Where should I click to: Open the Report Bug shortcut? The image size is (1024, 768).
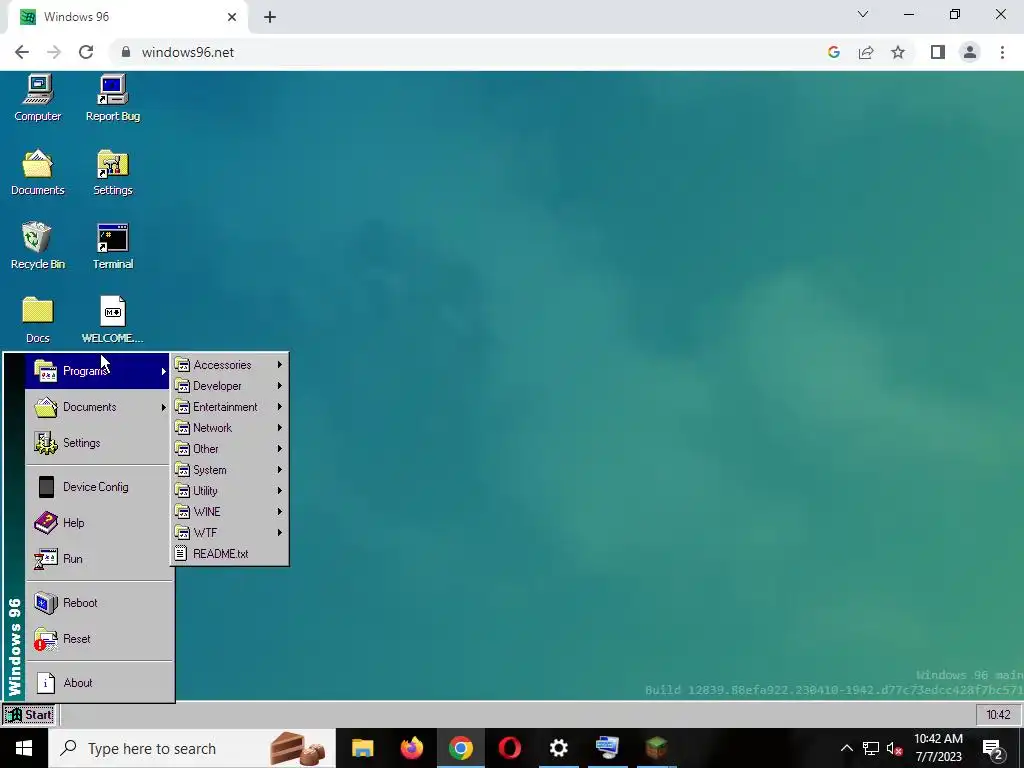[112, 98]
